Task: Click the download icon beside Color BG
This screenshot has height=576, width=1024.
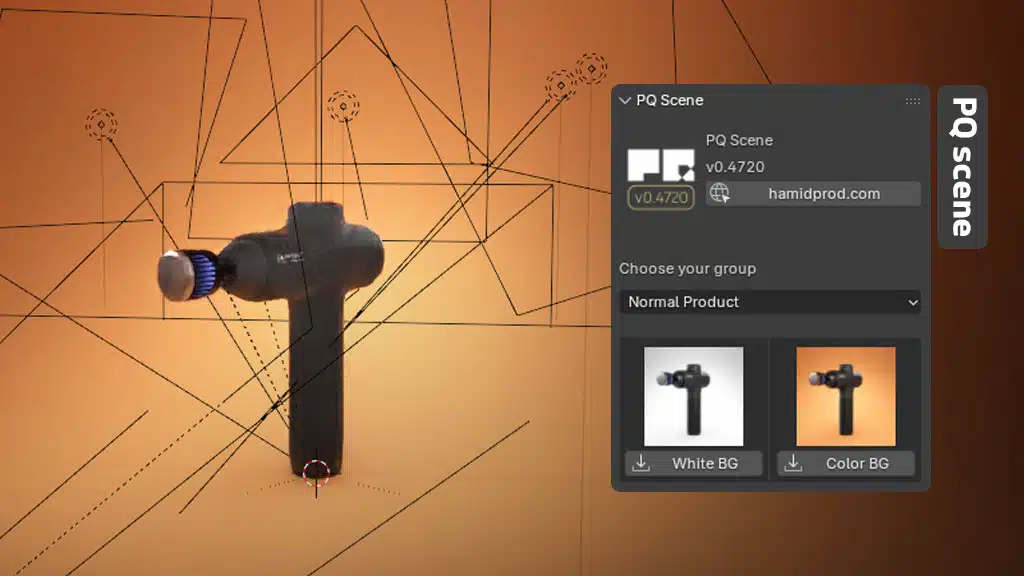Action: pos(793,464)
